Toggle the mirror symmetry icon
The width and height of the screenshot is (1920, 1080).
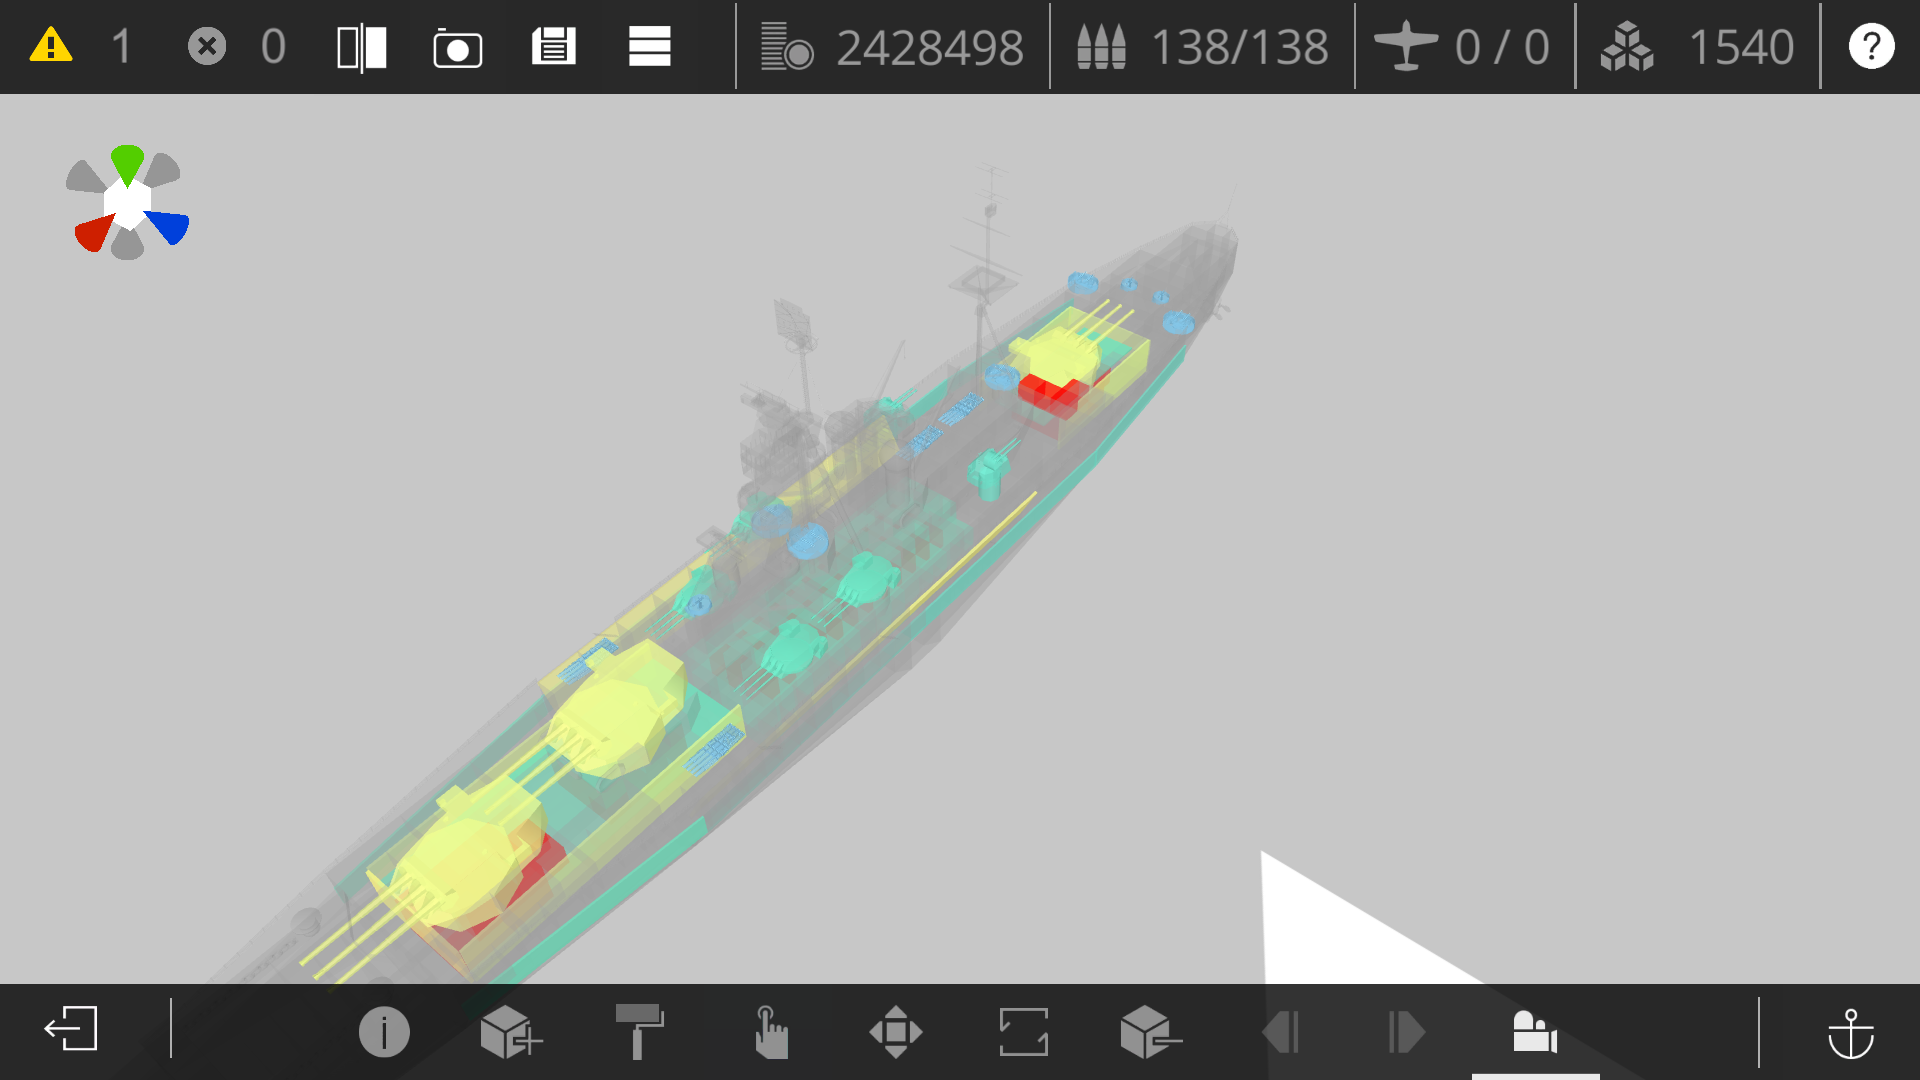[x=362, y=47]
